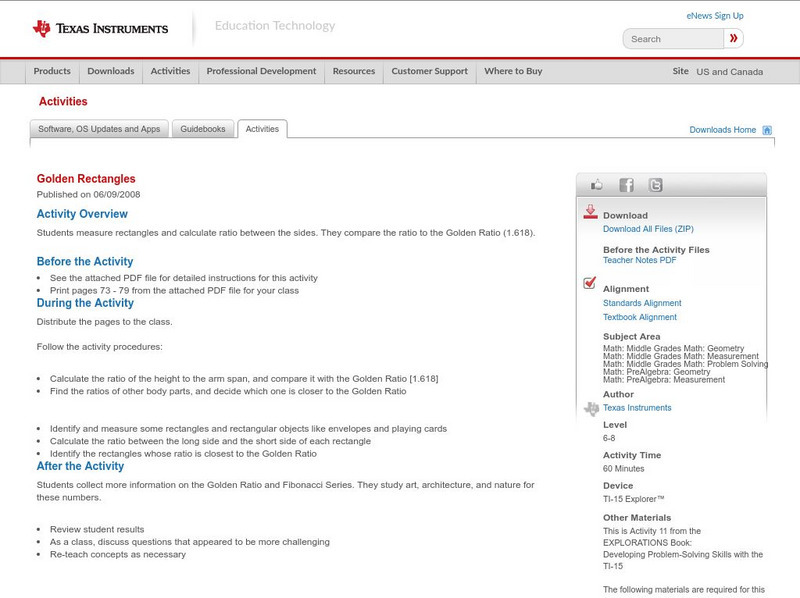800x598 pixels.
Task: Open the Customer Support menu
Action: tap(429, 72)
